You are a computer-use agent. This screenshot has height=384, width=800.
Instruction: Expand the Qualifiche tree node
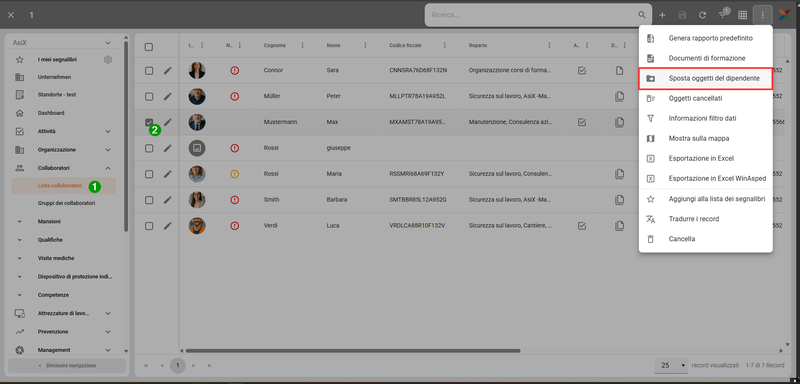19,240
